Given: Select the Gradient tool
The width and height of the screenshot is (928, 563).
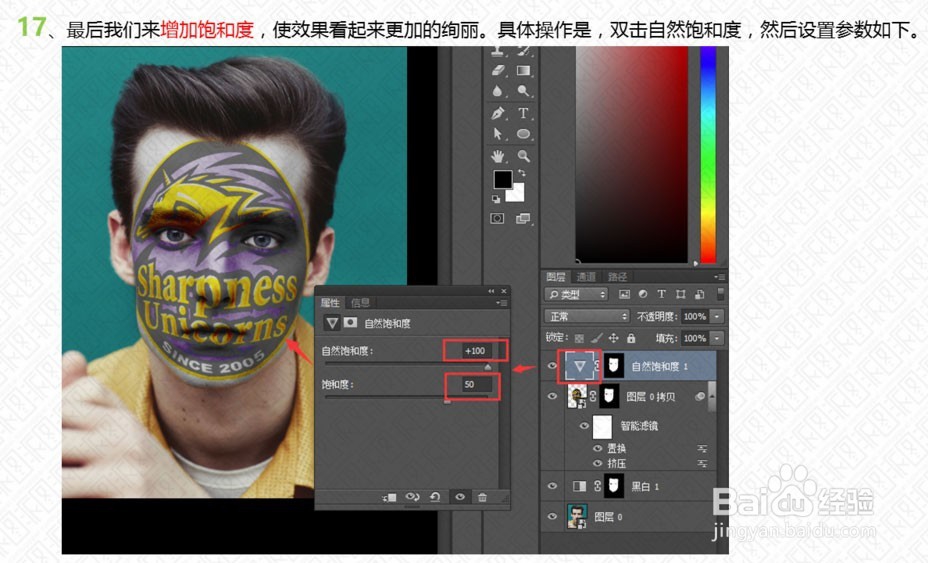Looking at the screenshot, I should pyautogui.click(x=523, y=70).
